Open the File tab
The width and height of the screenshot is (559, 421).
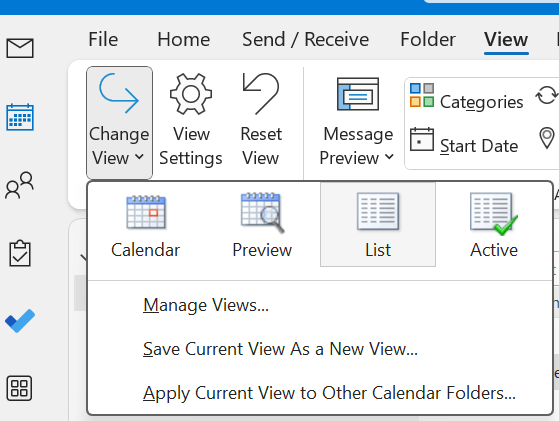(x=103, y=39)
